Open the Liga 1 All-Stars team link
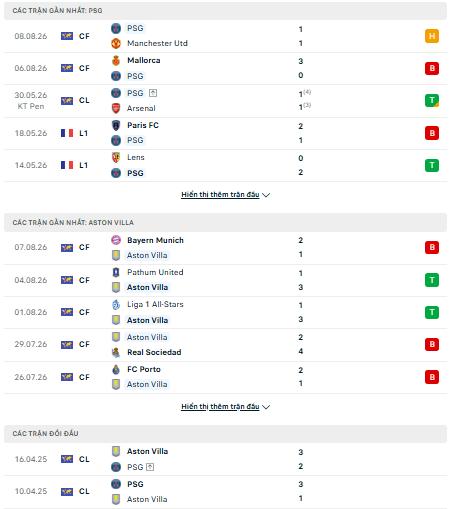This screenshot has height=509, width=452. click(x=155, y=304)
